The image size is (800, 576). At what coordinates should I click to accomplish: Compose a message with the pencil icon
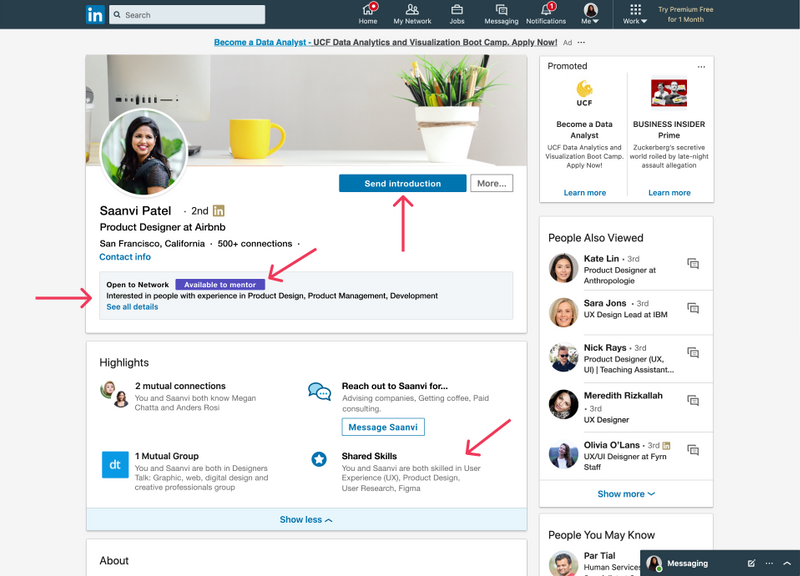pos(752,563)
